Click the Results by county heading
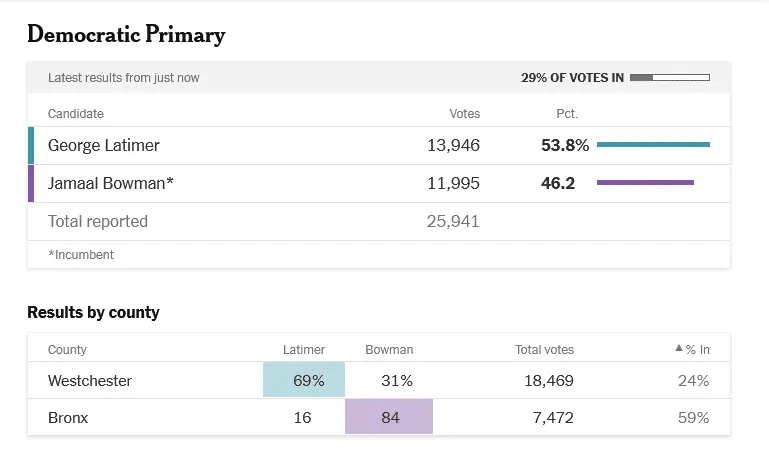769x462 pixels. [93, 312]
